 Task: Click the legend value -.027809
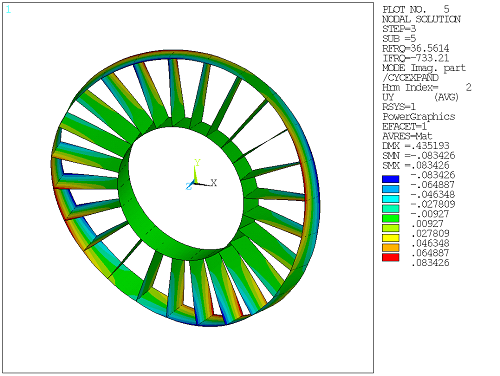[433, 204]
